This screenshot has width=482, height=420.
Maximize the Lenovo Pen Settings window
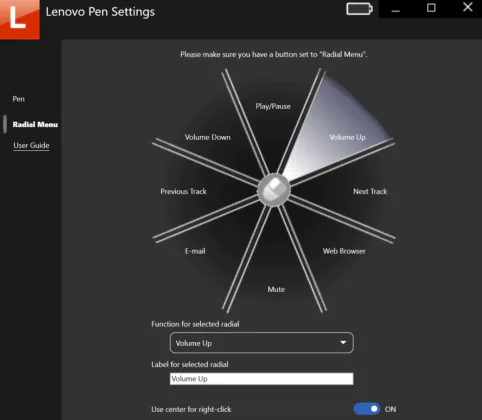tap(431, 8)
